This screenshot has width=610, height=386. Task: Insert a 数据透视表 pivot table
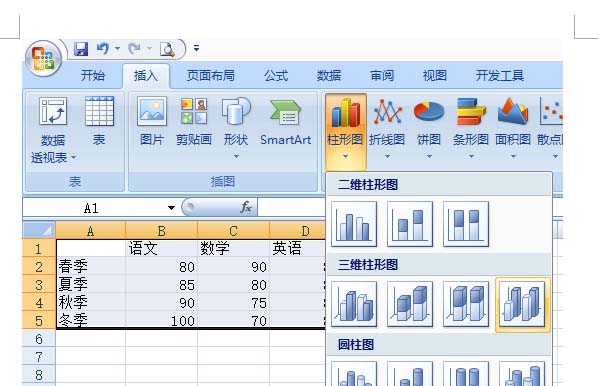point(53,130)
